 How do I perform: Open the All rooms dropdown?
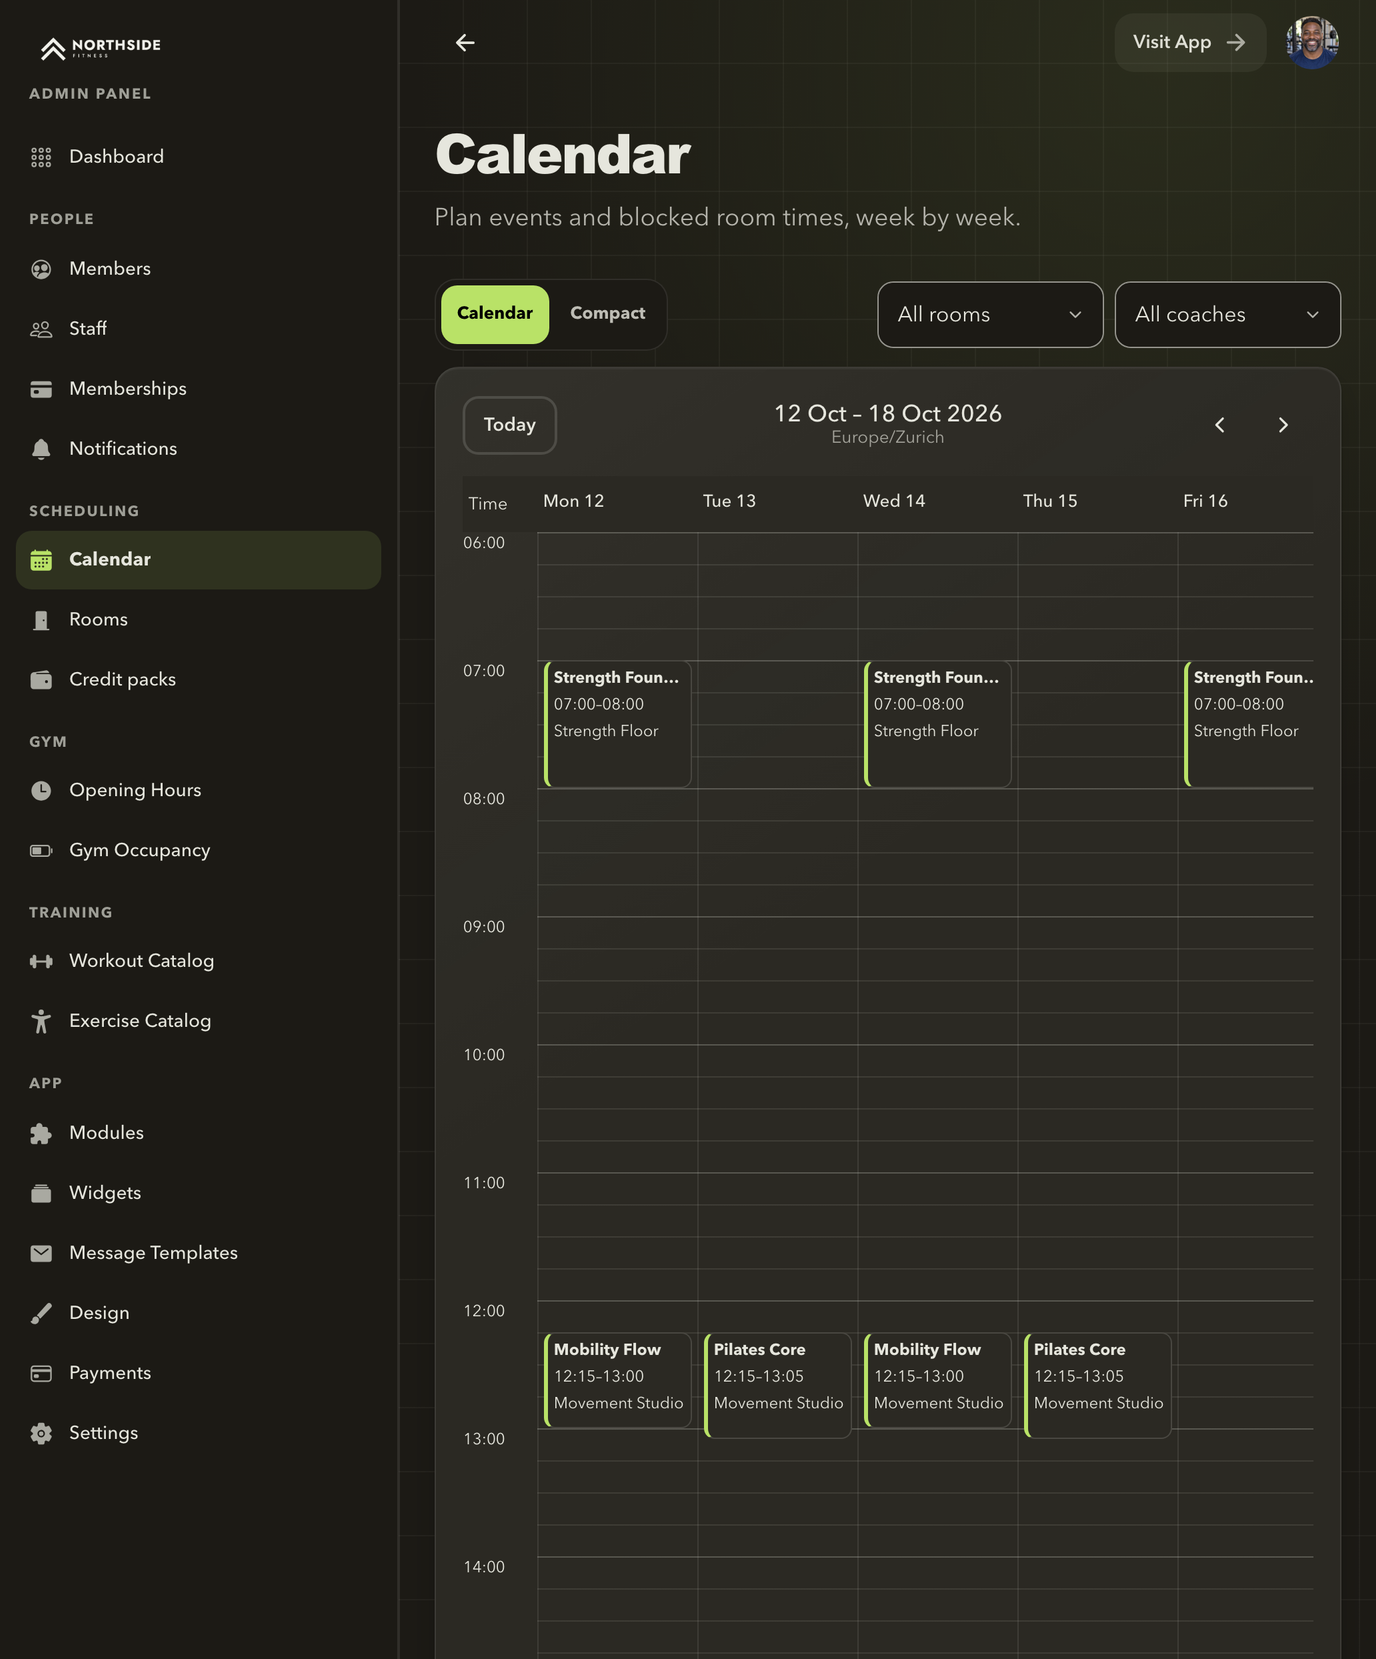pyautogui.click(x=990, y=315)
